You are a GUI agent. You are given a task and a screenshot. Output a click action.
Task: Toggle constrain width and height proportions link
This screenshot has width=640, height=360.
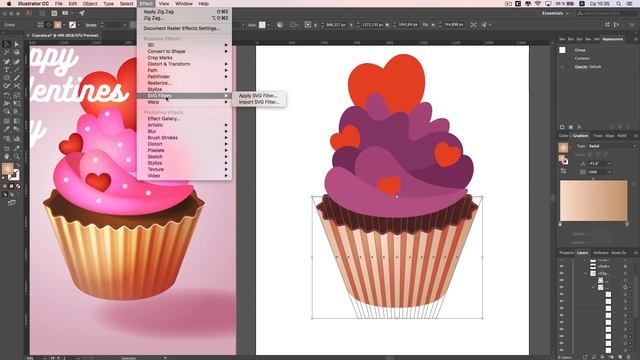point(425,24)
